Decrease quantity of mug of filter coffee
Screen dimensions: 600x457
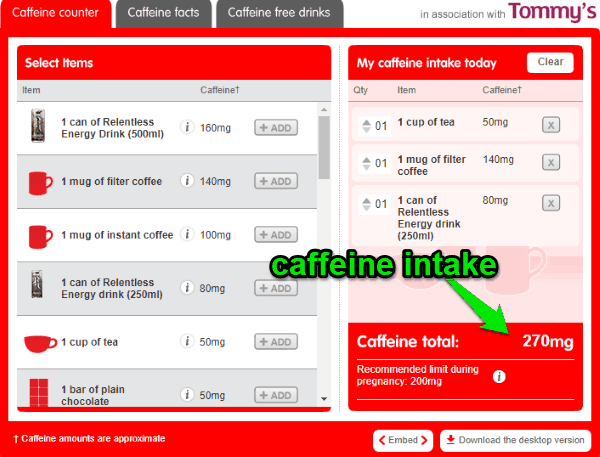[367, 167]
